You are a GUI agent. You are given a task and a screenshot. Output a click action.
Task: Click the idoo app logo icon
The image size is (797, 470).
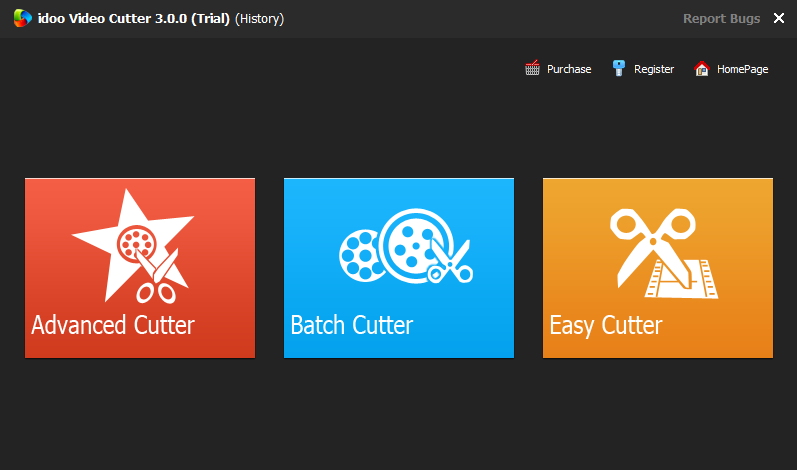[x=22, y=18]
